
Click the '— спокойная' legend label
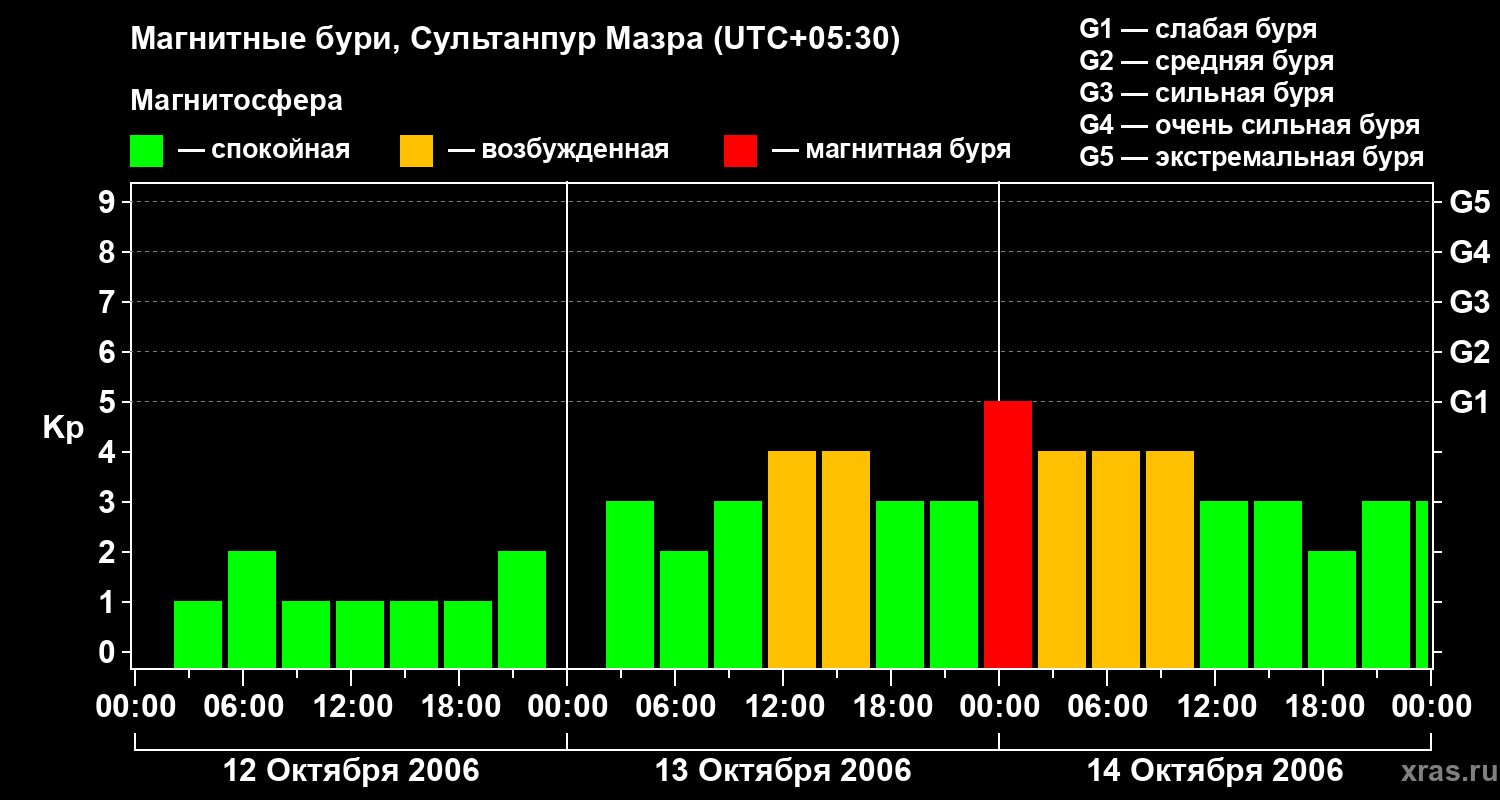coord(264,151)
